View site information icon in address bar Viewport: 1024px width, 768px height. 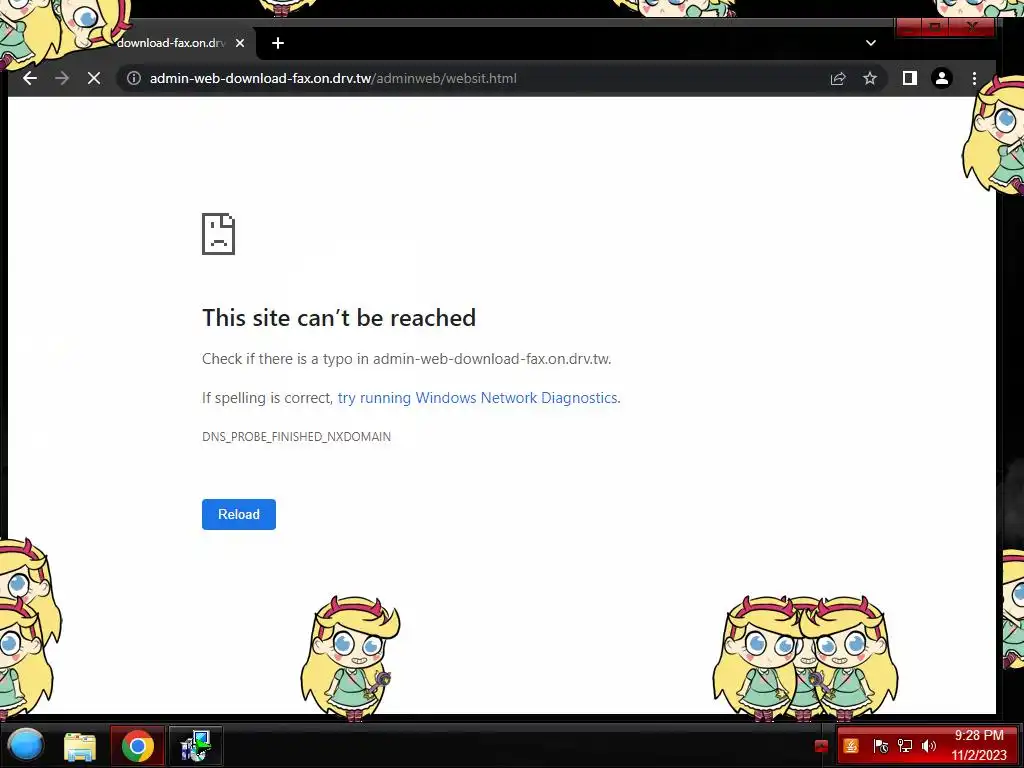(134, 78)
